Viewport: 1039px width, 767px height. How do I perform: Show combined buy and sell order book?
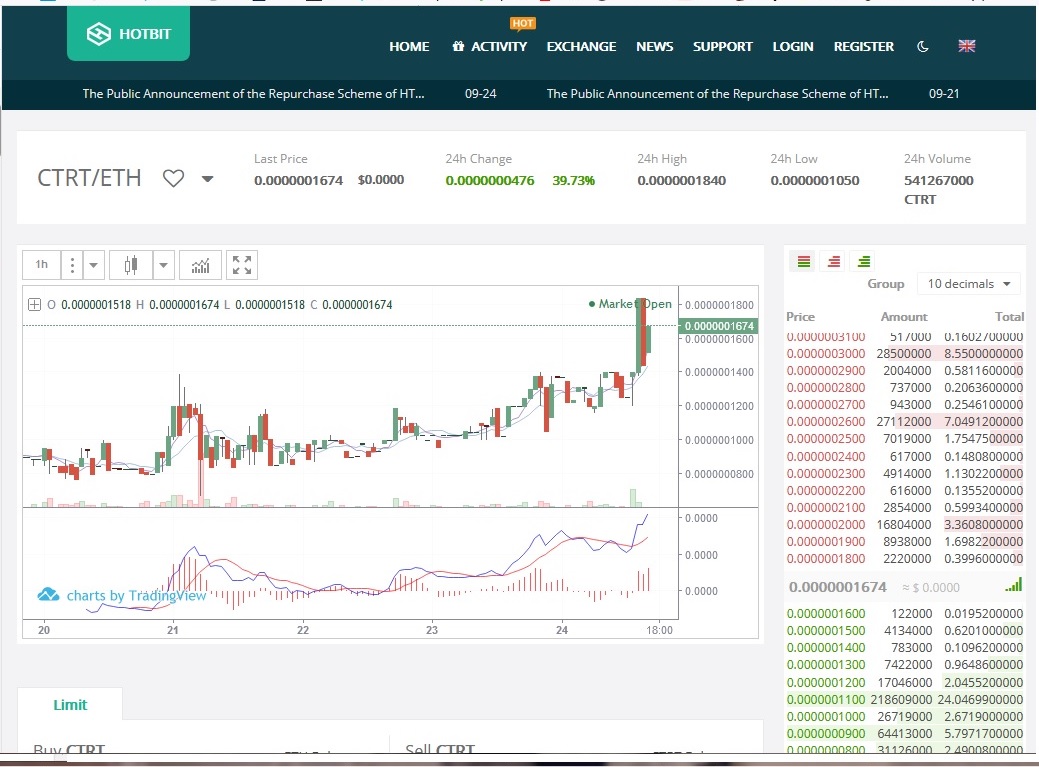click(802, 262)
